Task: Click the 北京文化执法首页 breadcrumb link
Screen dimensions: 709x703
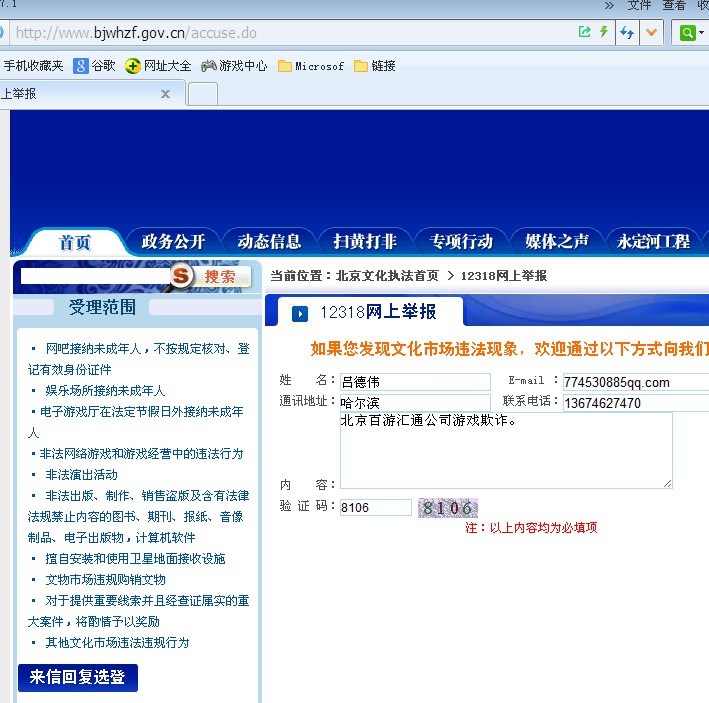Action: point(387,275)
